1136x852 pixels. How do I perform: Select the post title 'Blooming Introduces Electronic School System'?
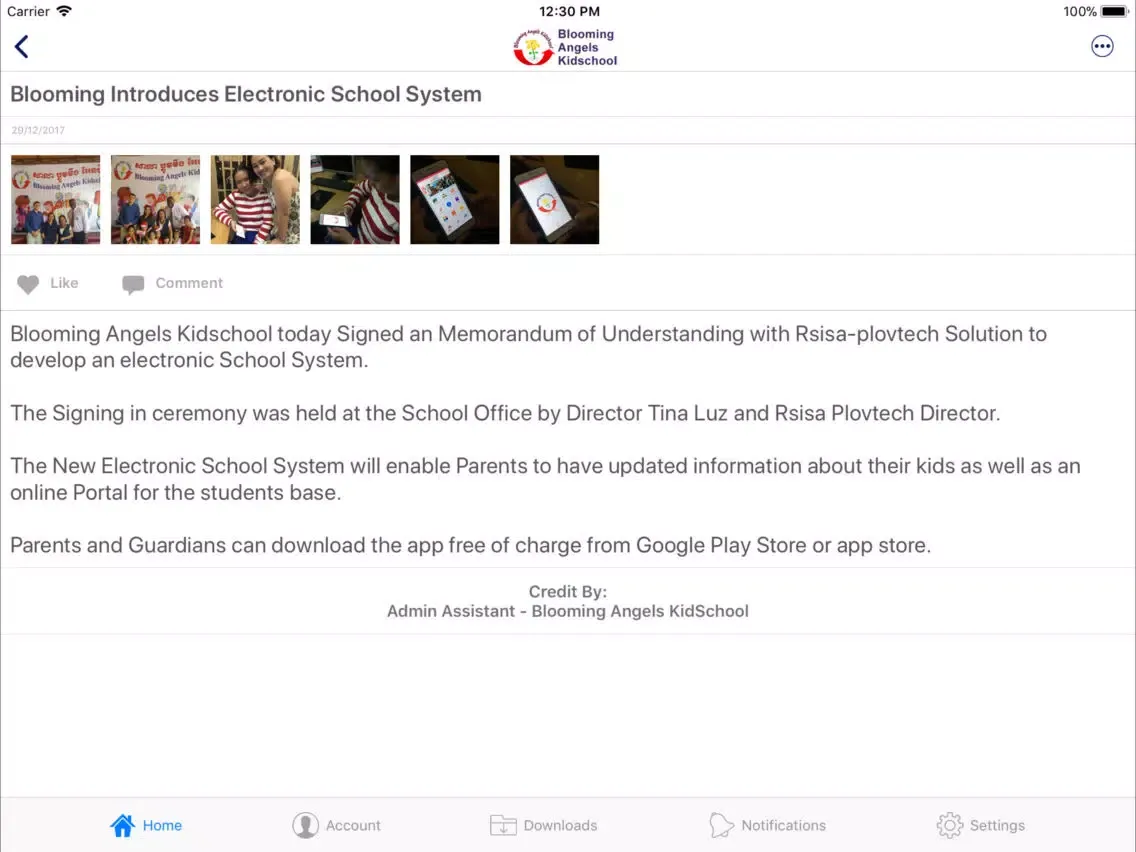(x=246, y=94)
